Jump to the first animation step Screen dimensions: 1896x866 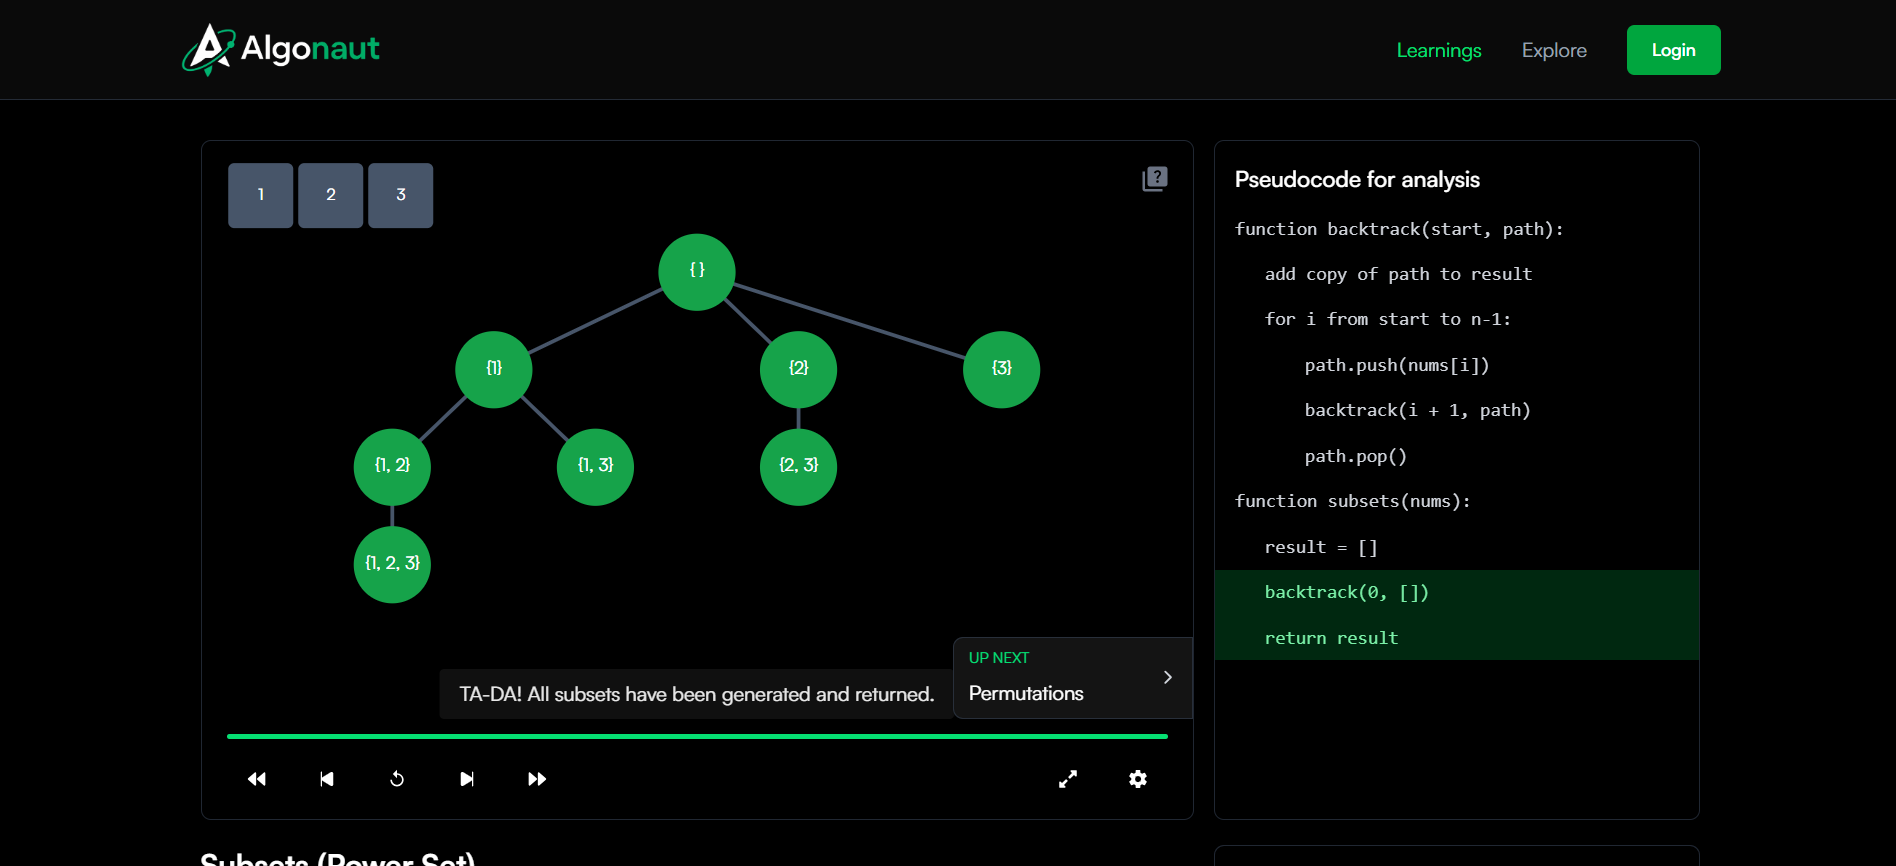[x=257, y=779]
